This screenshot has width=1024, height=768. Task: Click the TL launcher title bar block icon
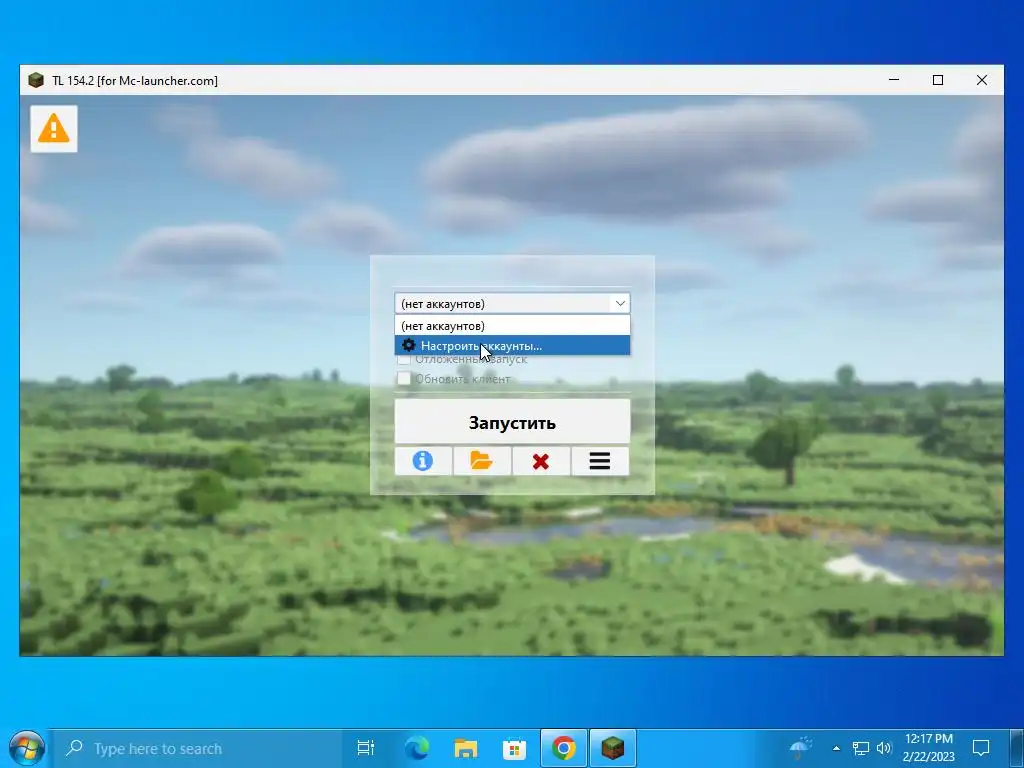36,80
